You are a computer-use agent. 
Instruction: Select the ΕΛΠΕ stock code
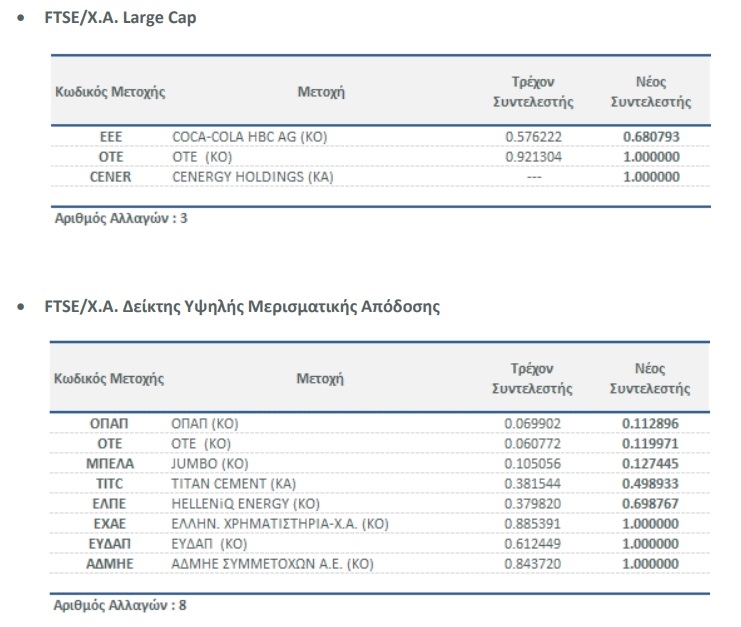tap(111, 505)
